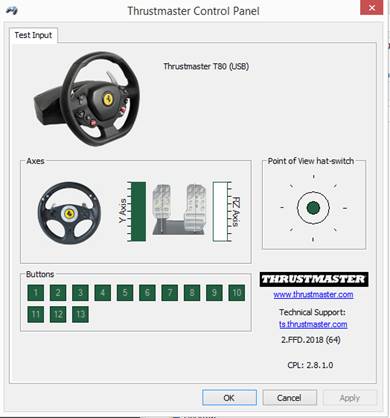
Task: Click button indicator number 10
Action: pyautogui.click(x=237, y=293)
